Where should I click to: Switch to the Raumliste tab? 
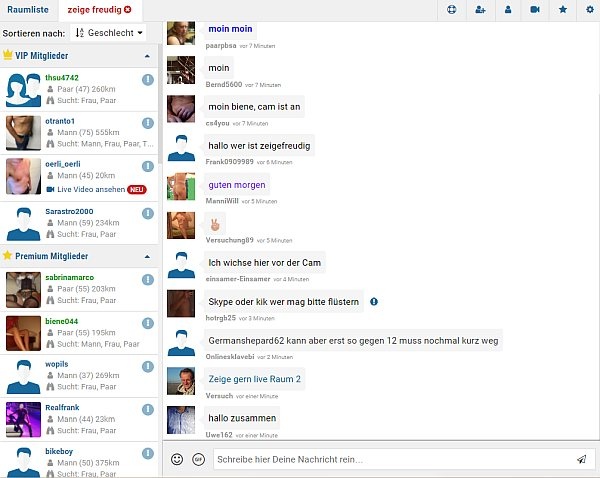[x=29, y=10]
